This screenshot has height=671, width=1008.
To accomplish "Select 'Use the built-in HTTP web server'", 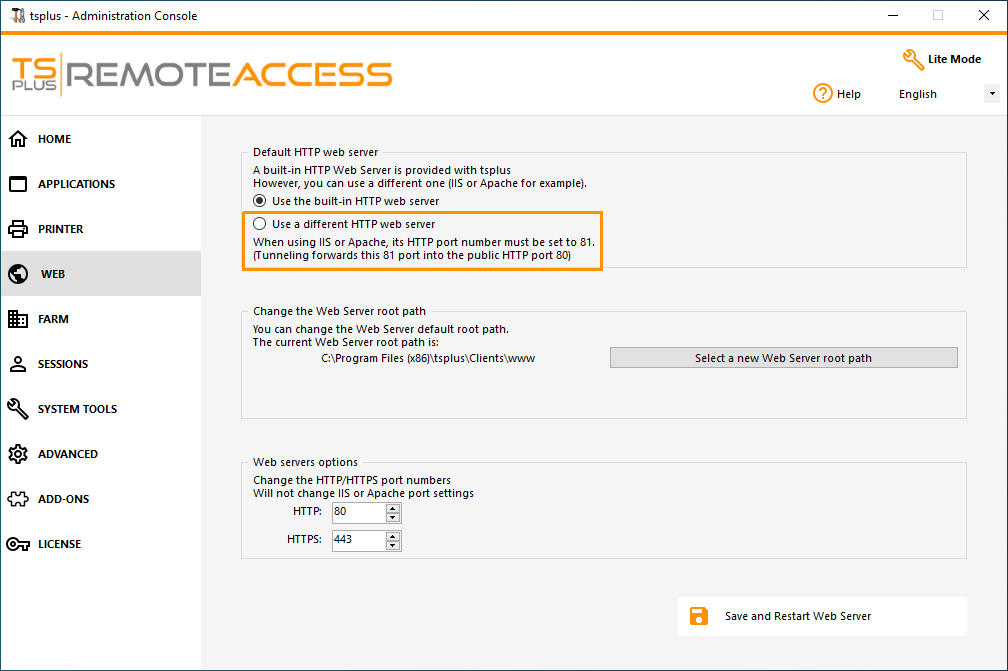I will coord(260,201).
